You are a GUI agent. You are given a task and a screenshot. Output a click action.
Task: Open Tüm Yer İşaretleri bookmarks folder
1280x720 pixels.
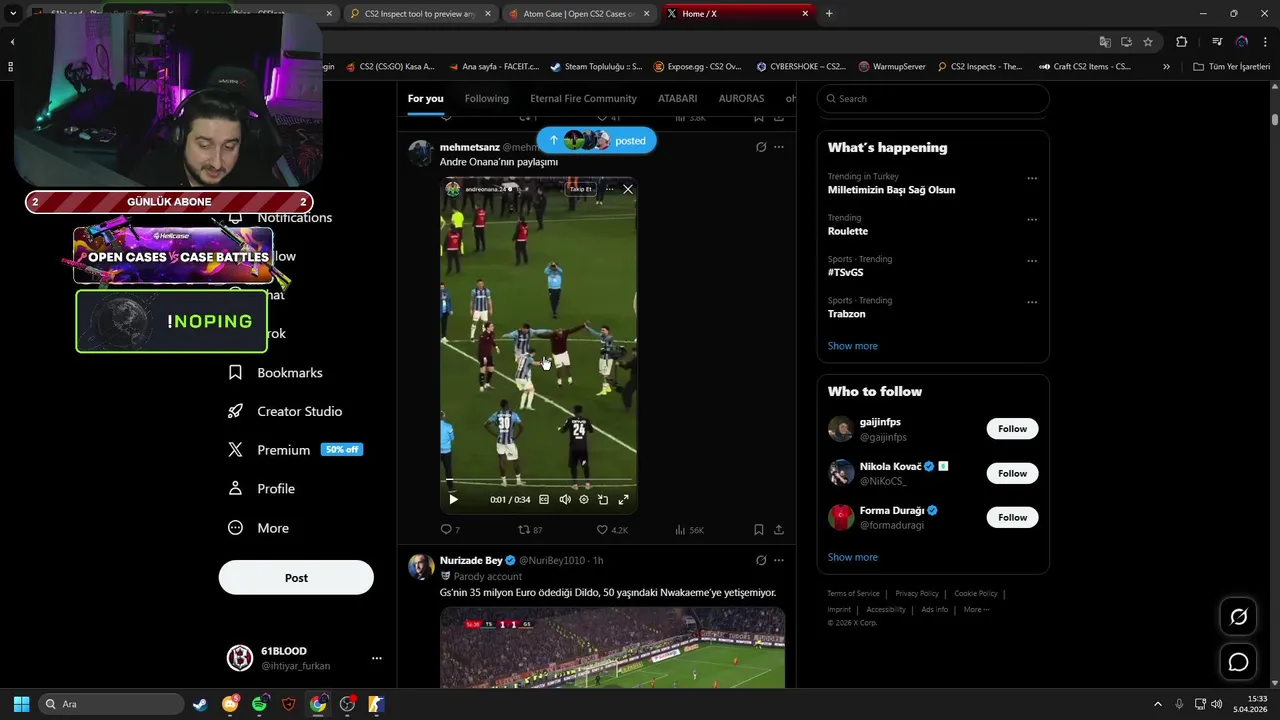(x=1232, y=66)
